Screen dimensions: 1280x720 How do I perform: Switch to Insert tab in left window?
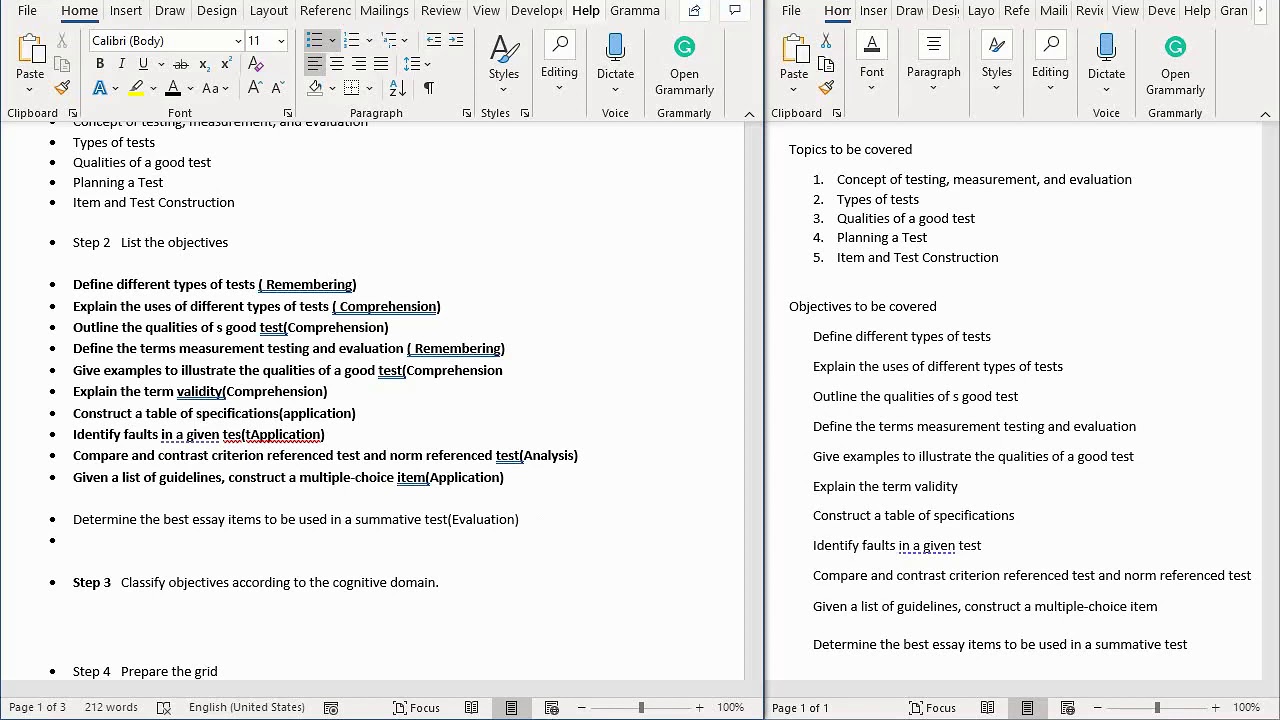tap(126, 11)
